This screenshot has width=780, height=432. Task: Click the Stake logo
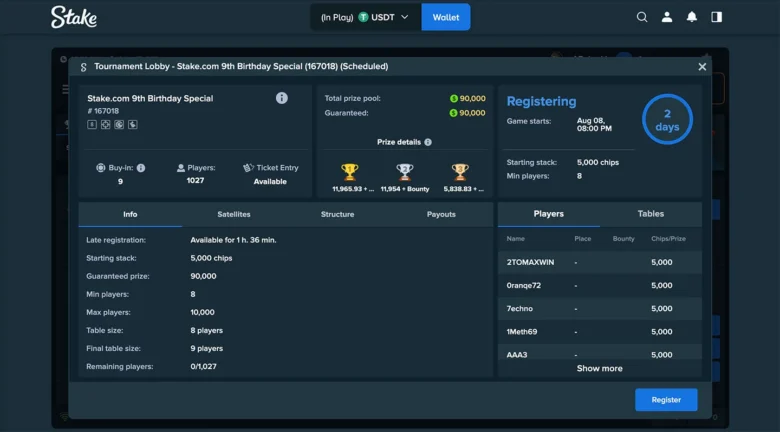tap(74, 17)
